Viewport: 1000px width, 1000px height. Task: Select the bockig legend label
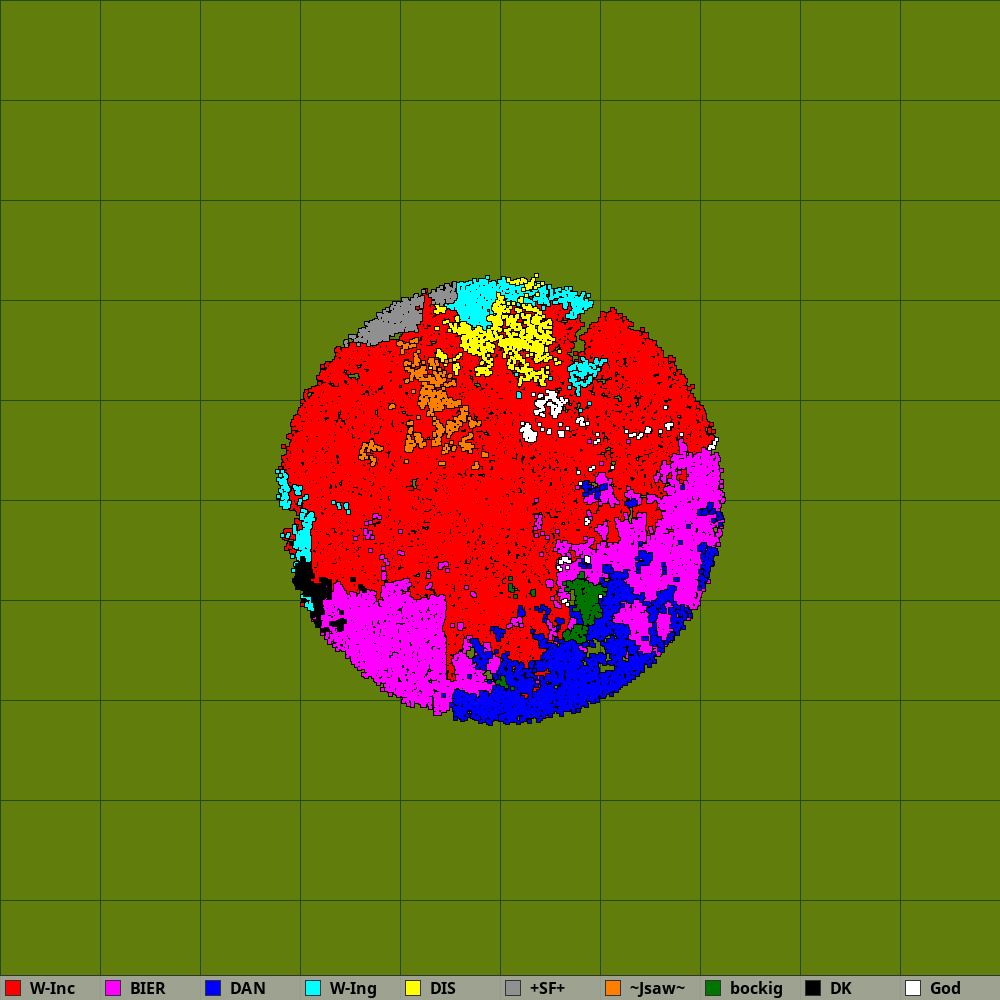tap(756, 989)
